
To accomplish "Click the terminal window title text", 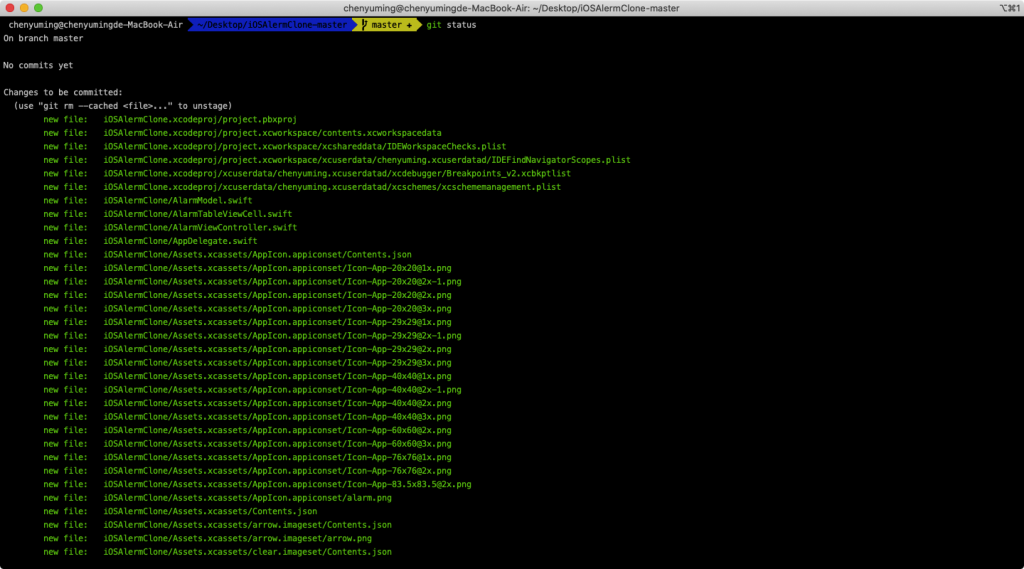I will [511, 8].
